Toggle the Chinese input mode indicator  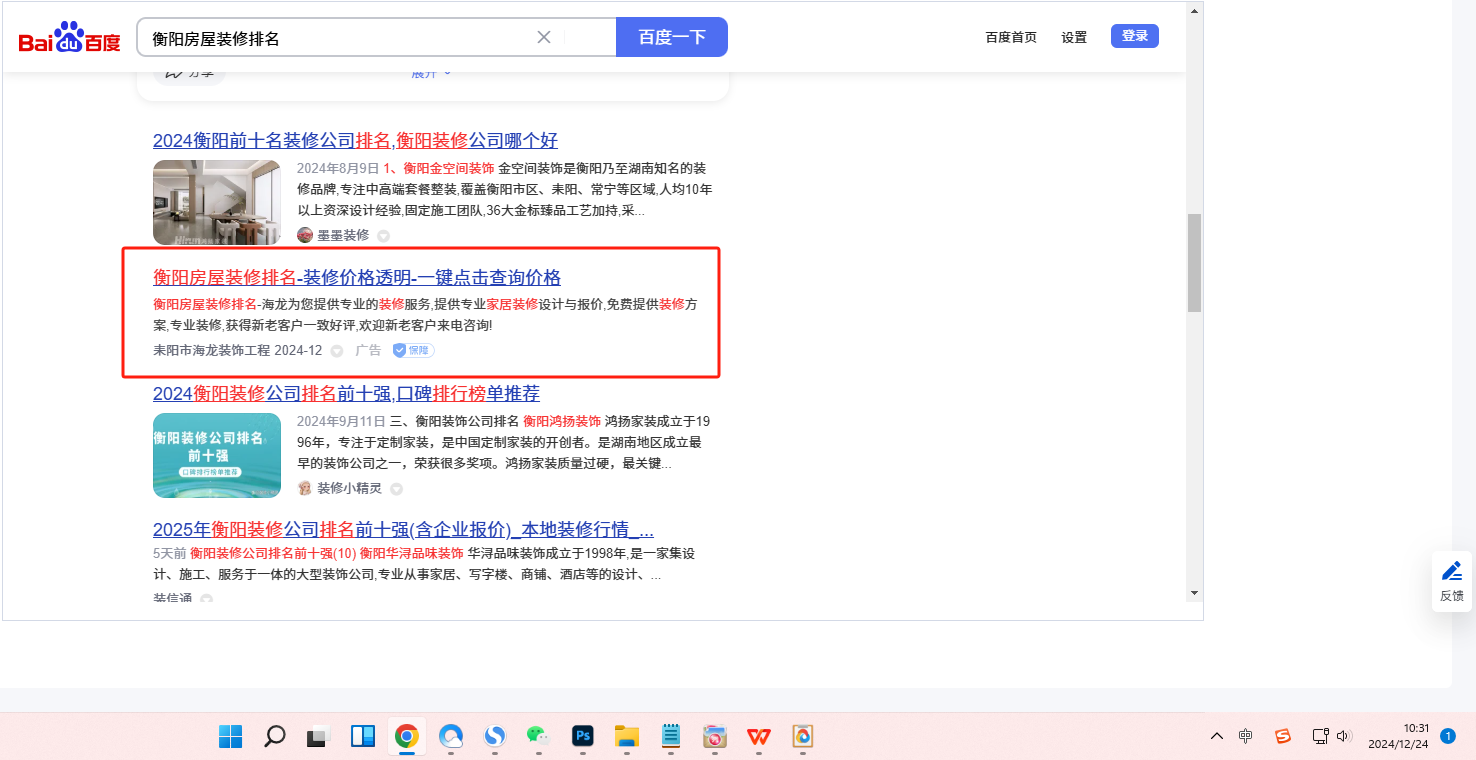(1245, 736)
